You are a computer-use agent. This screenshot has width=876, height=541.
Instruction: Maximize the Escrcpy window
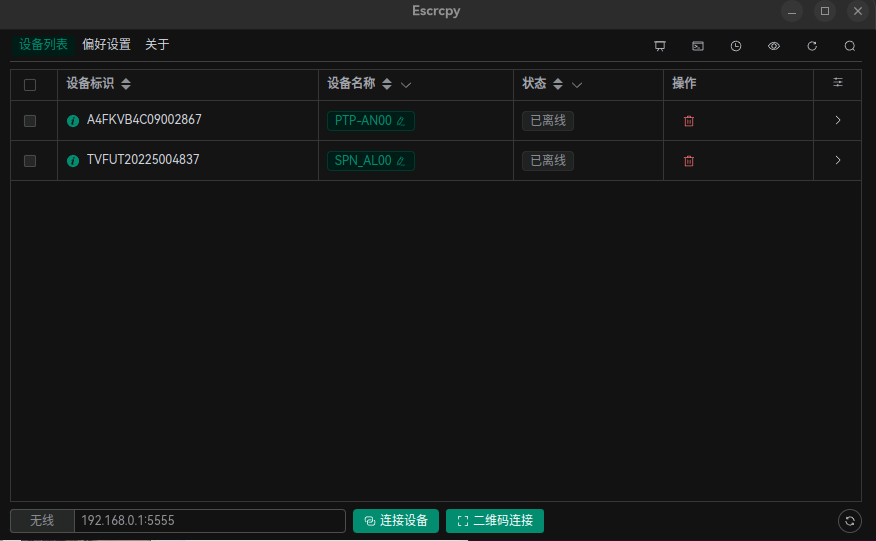[825, 11]
